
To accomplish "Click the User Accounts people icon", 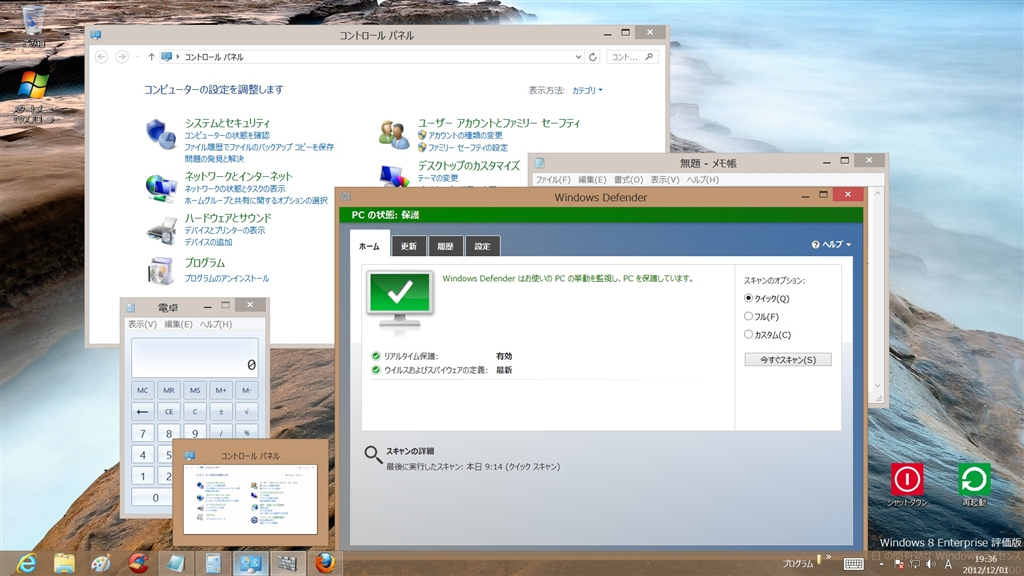I will tap(394, 134).
